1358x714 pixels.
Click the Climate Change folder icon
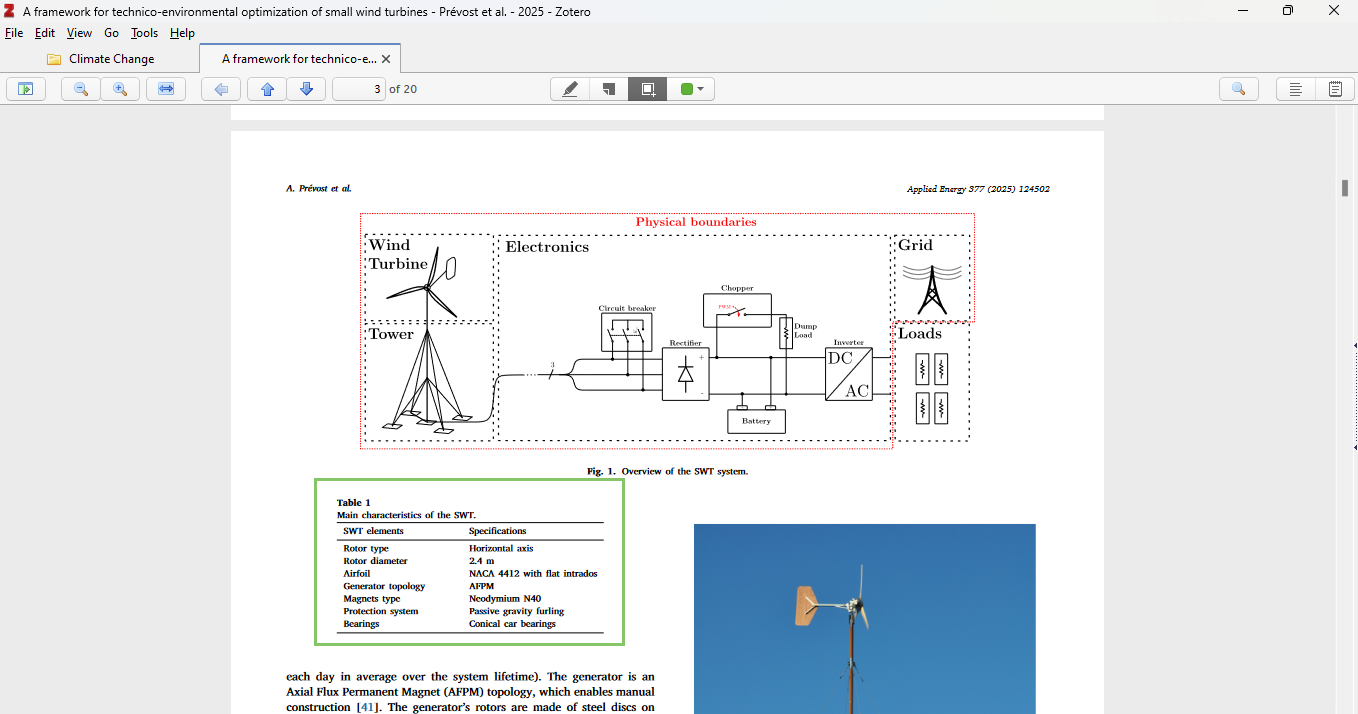click(54, 59)
